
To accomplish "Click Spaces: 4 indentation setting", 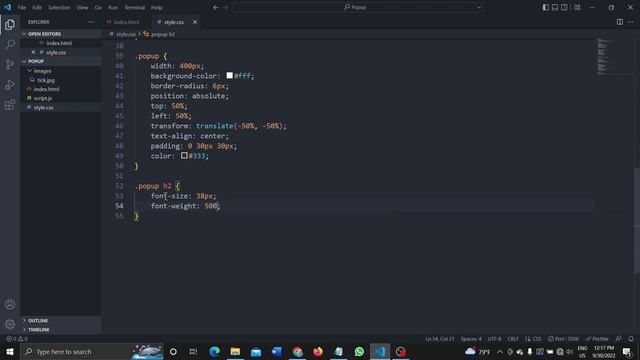I will click(x=471, y=339).
